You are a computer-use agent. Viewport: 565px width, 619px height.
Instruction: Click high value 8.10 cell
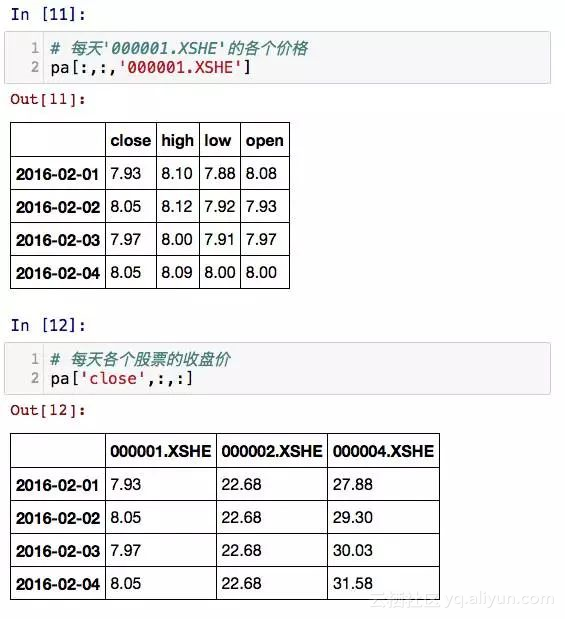click(178, 174)
